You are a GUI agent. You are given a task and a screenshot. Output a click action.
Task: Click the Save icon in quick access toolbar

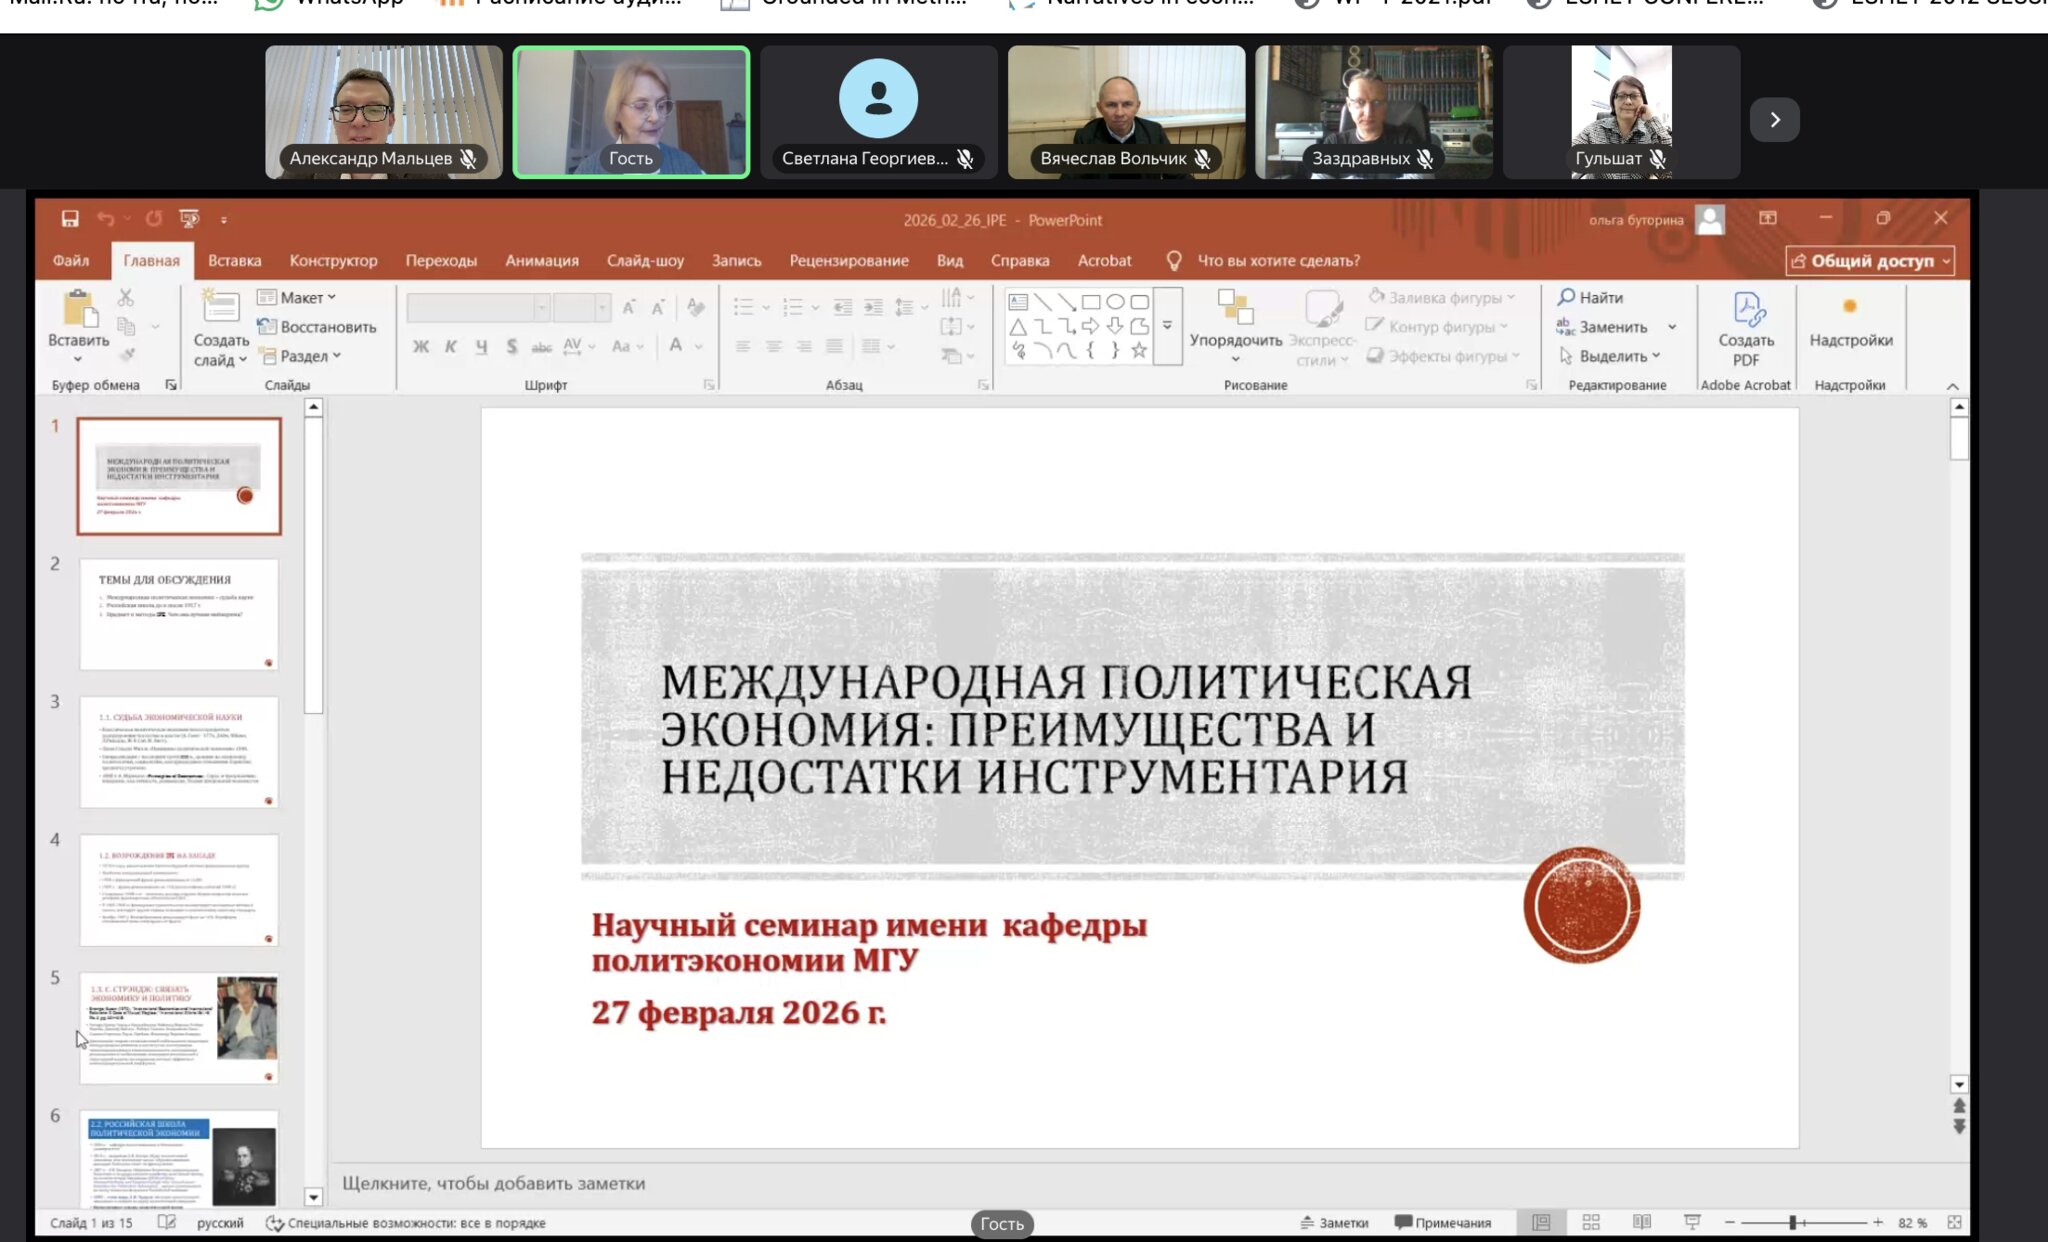tap(69, 218)
